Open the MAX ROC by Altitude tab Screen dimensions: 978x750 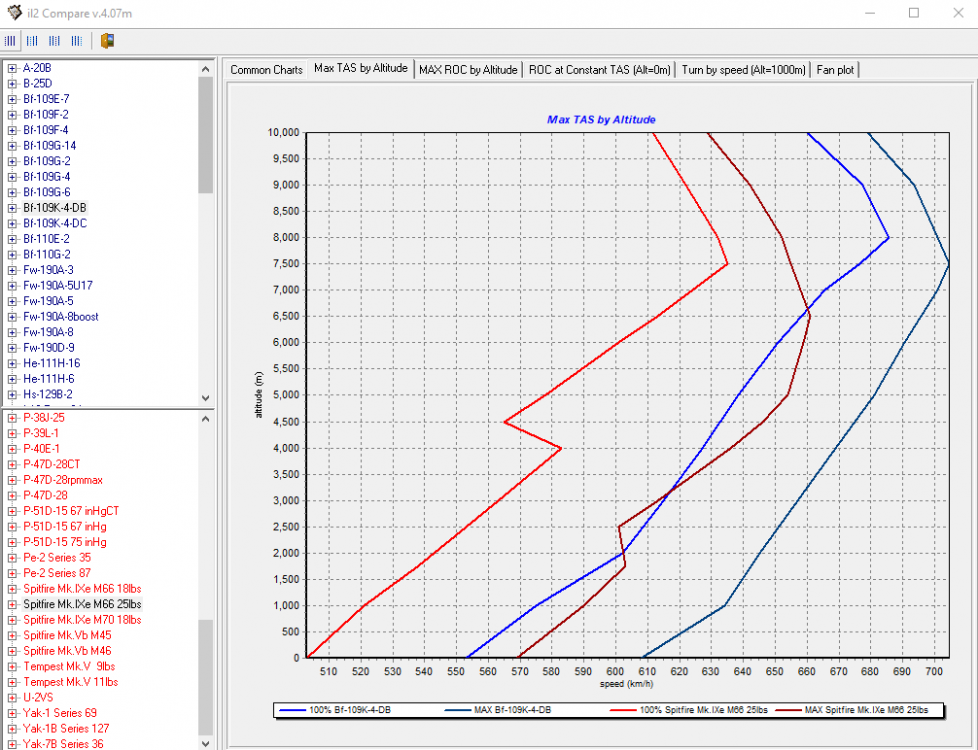tap(468, 70)
